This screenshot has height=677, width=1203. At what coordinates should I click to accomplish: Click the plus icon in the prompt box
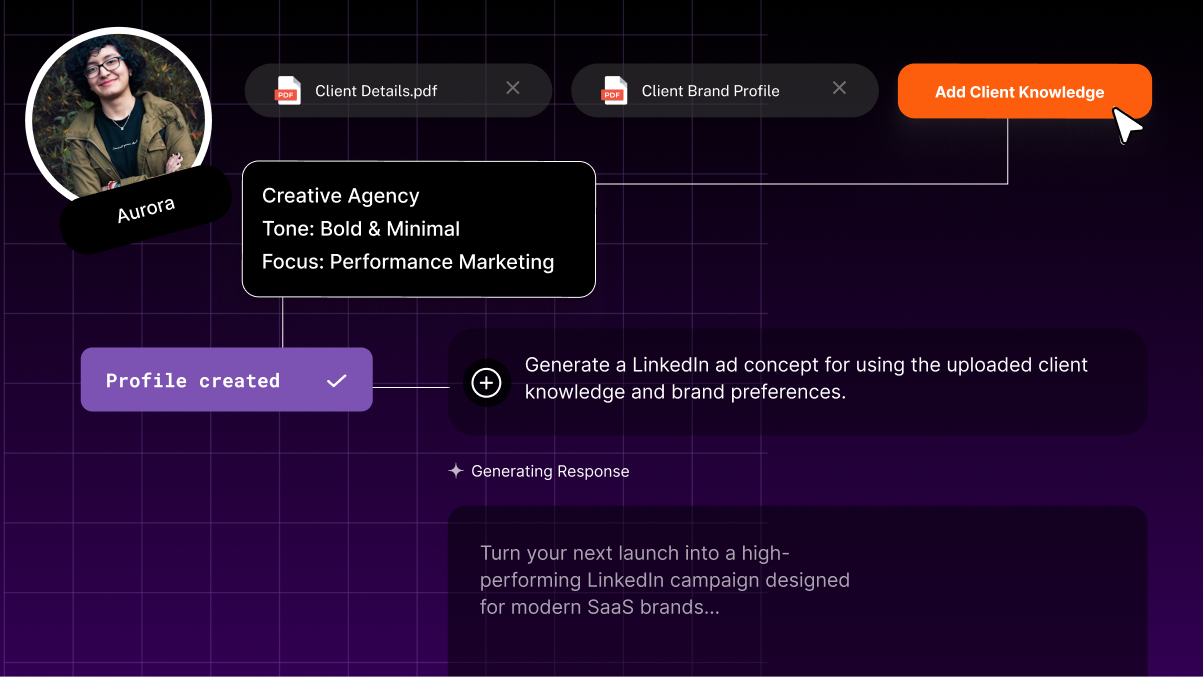click(x=486, y=382)
